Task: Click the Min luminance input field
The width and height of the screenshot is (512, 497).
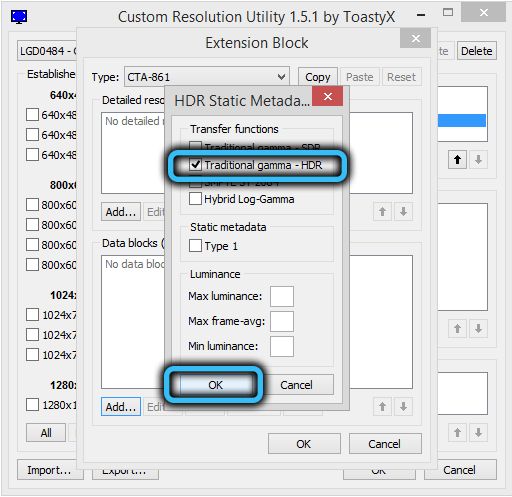Action: (282, 346)
